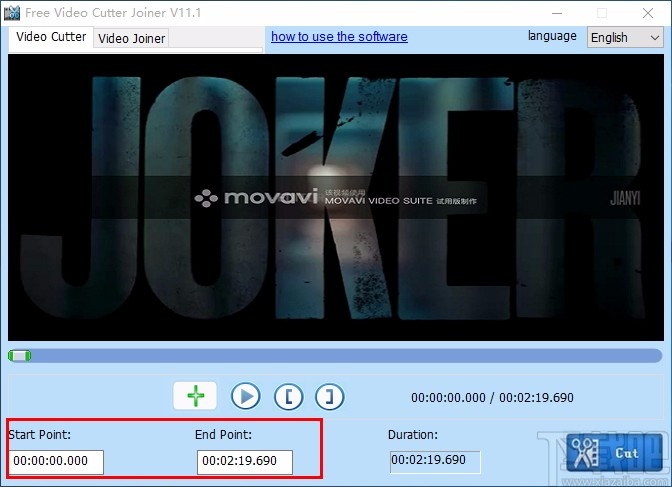The image size is (672, 487).
Task: Click the End Point time field
Action: coord(245,461)
